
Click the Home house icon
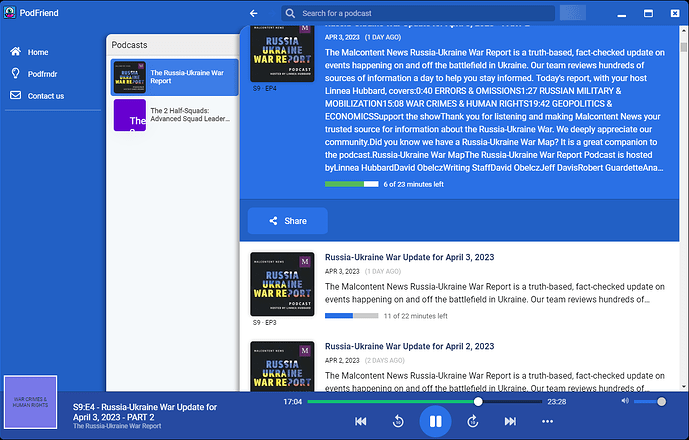pyautogui.click(x=15, y=51)
